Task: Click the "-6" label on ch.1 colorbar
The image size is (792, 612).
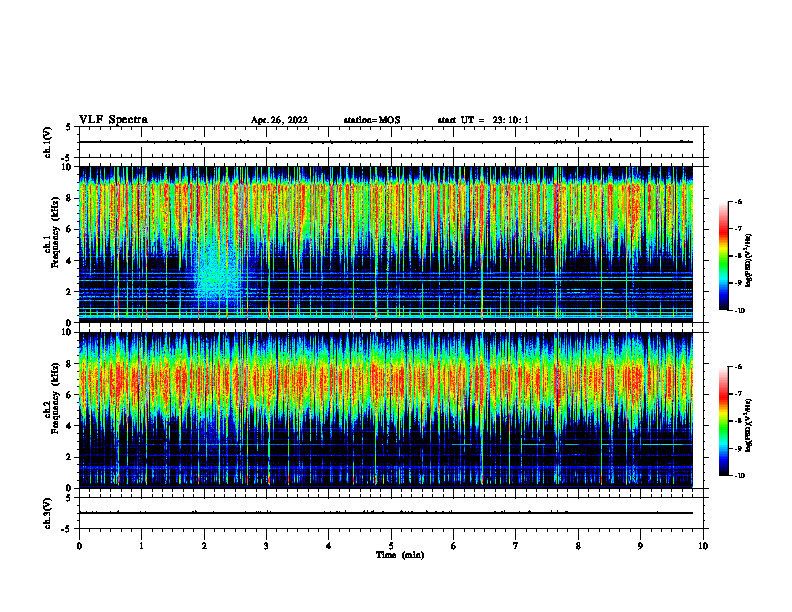Action: [738, 201]
